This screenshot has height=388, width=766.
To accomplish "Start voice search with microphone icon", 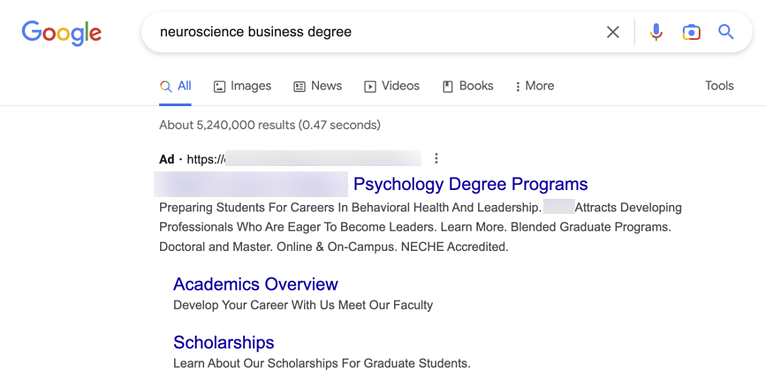I will (x=656, y=32).
